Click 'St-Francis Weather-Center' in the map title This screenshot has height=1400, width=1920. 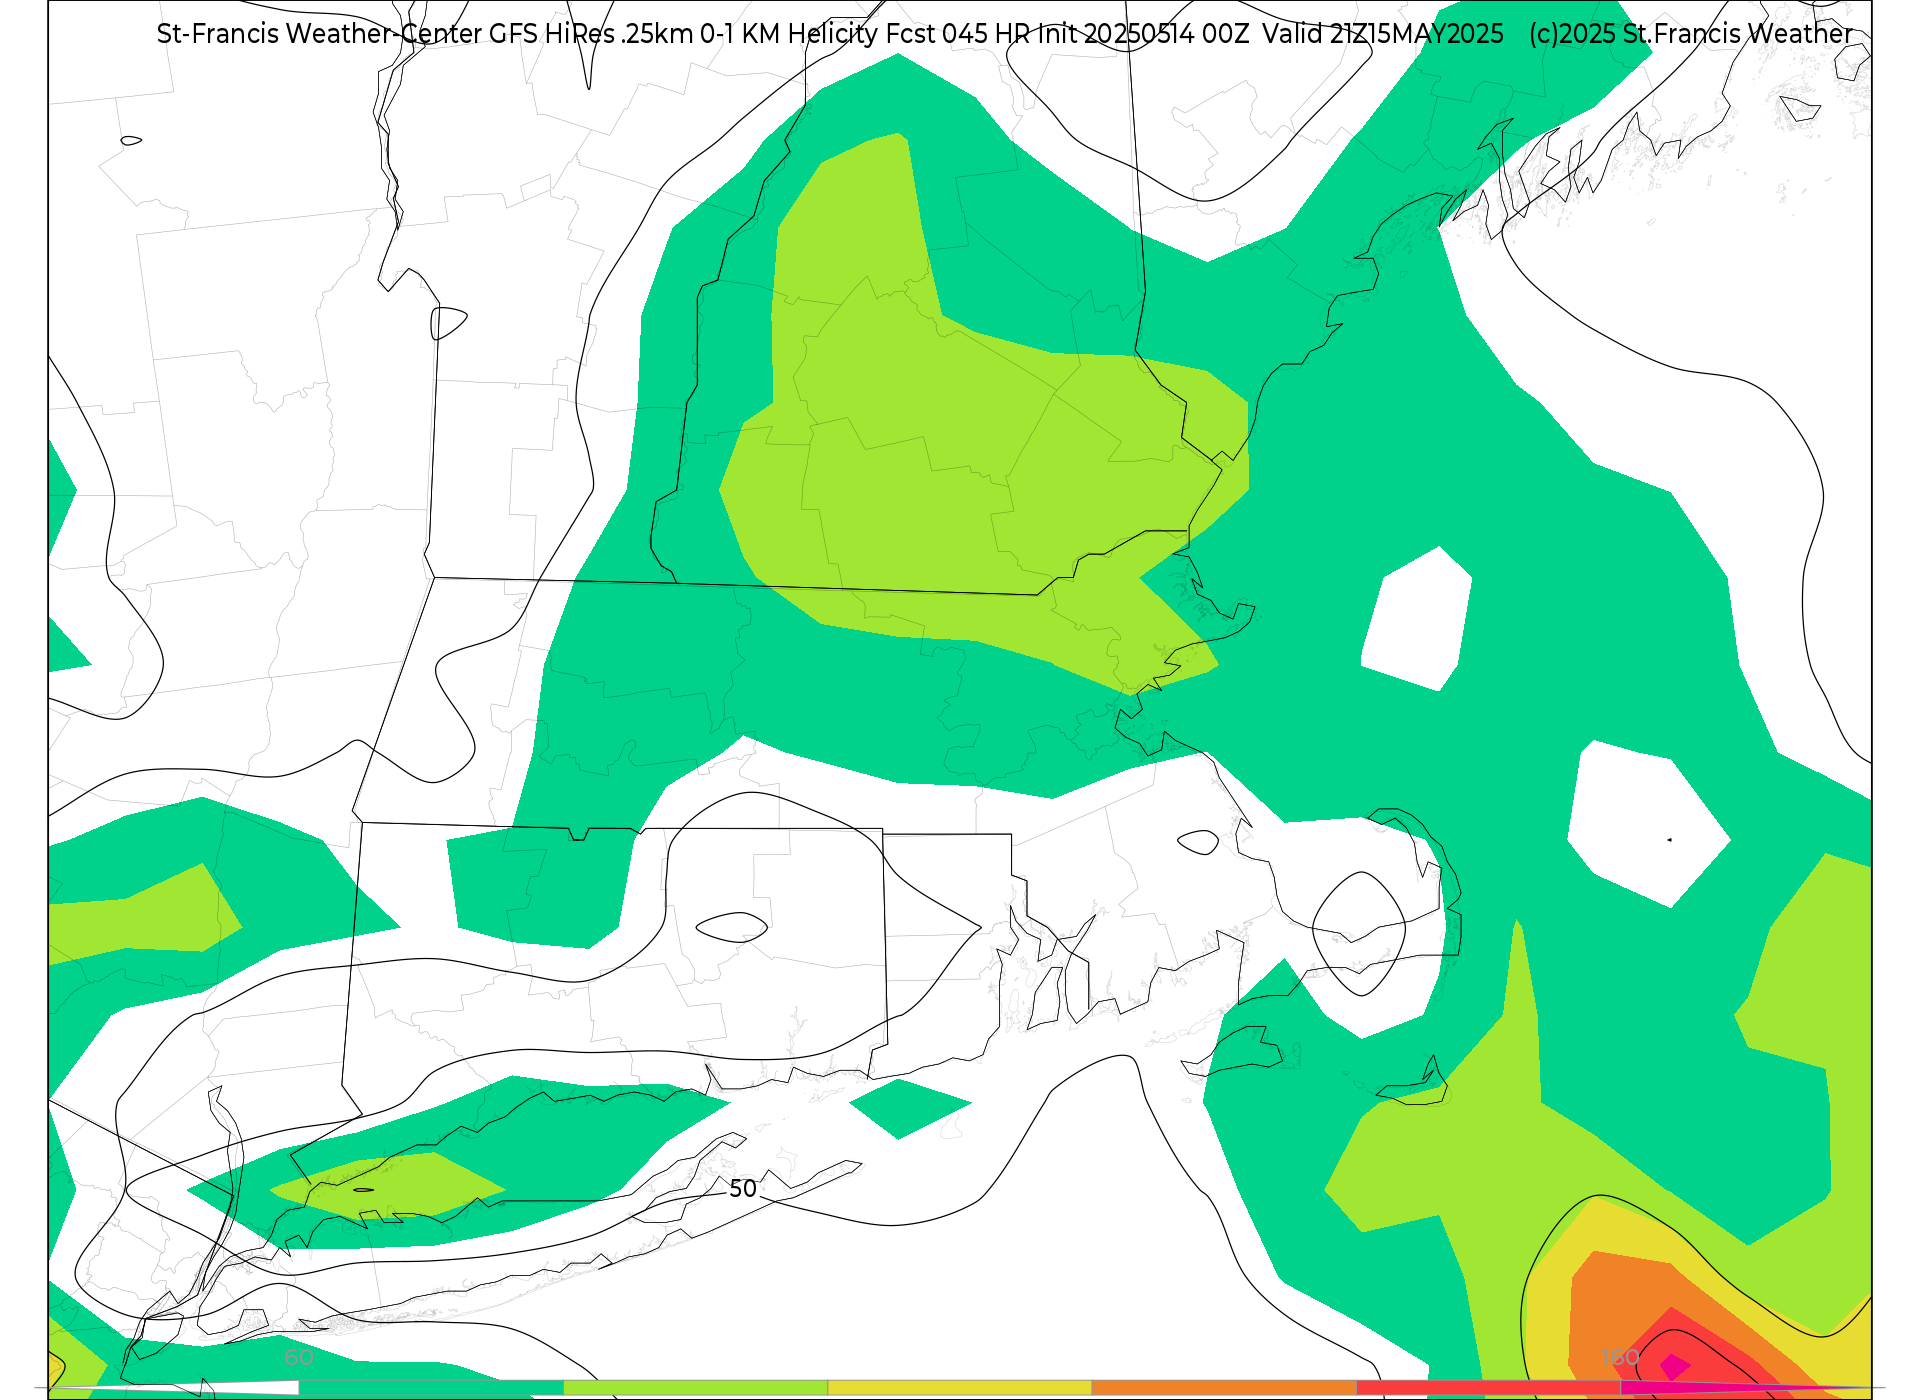pos(320,34)
